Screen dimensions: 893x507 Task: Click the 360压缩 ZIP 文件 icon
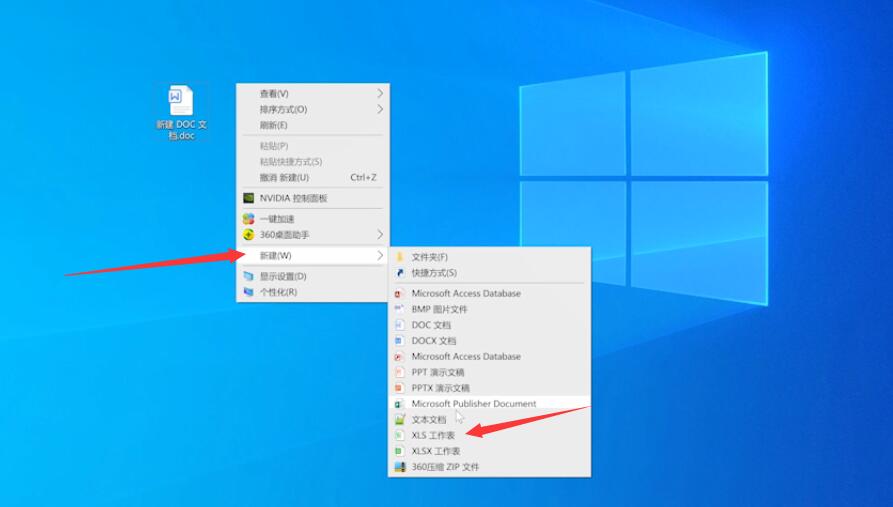click(x=400, y=467)
